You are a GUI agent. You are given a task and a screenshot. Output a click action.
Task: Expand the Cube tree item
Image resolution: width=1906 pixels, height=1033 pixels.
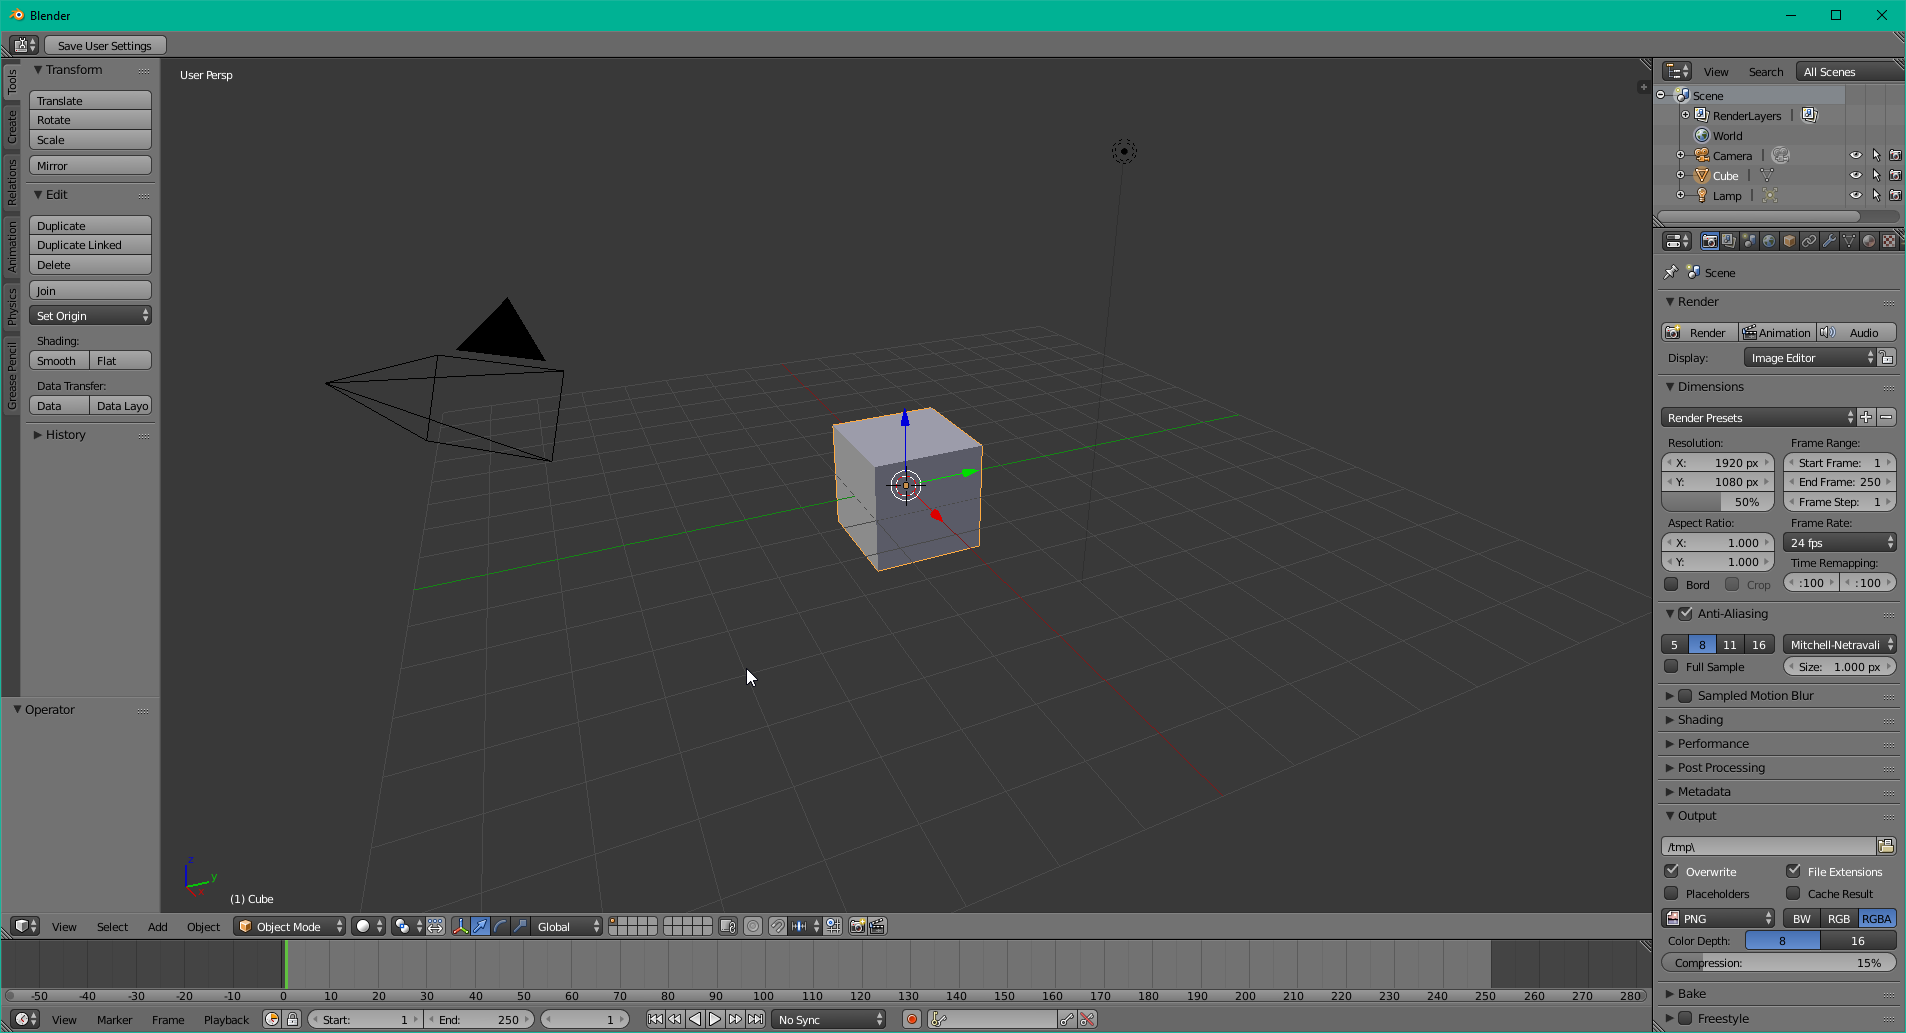(1681, 175)
